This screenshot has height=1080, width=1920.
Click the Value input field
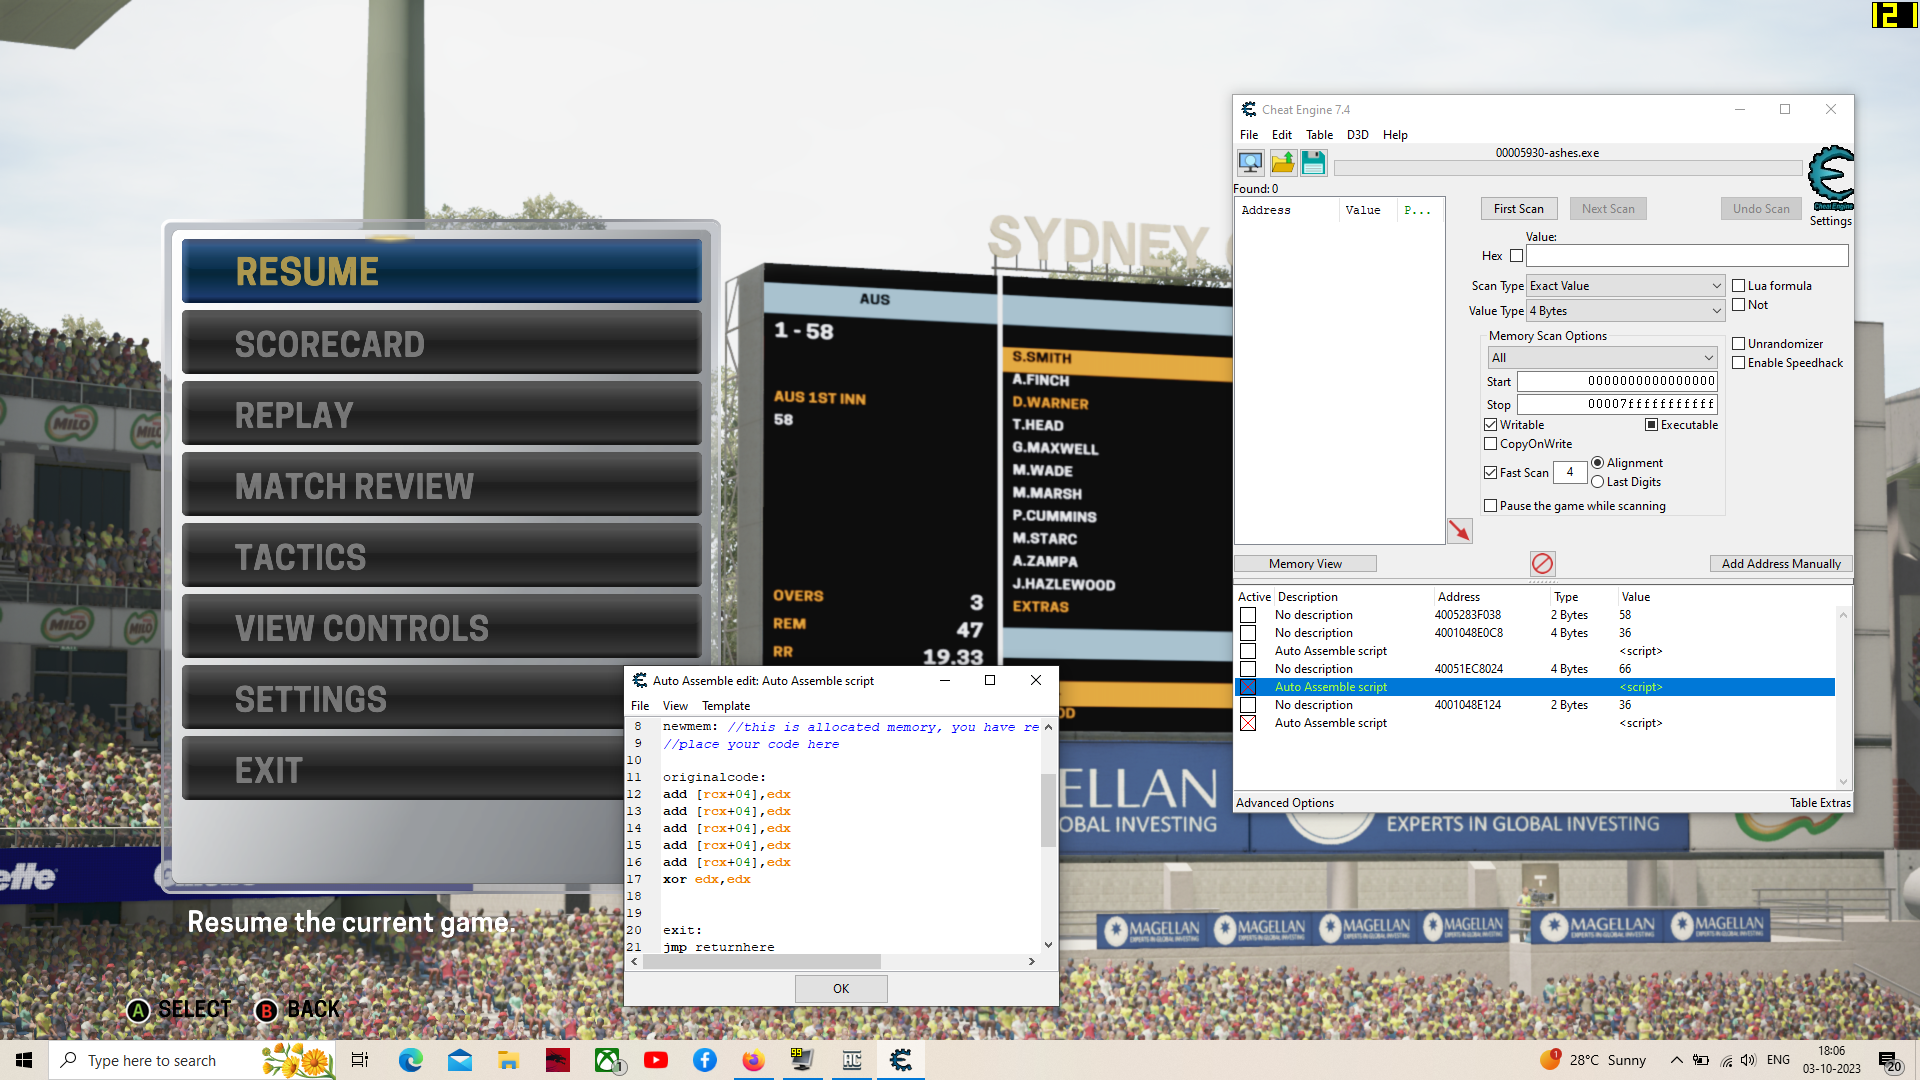(x=1687, y=256)
